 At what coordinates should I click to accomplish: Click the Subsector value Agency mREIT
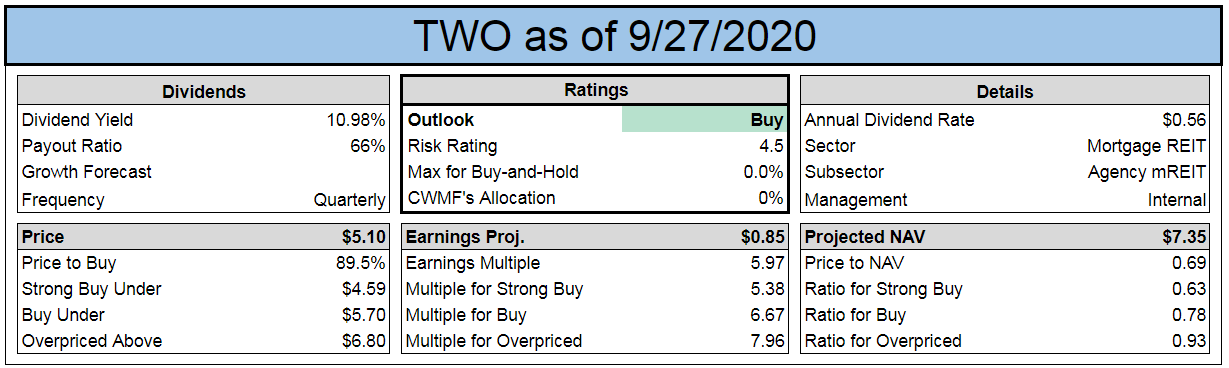(1147, 172)
